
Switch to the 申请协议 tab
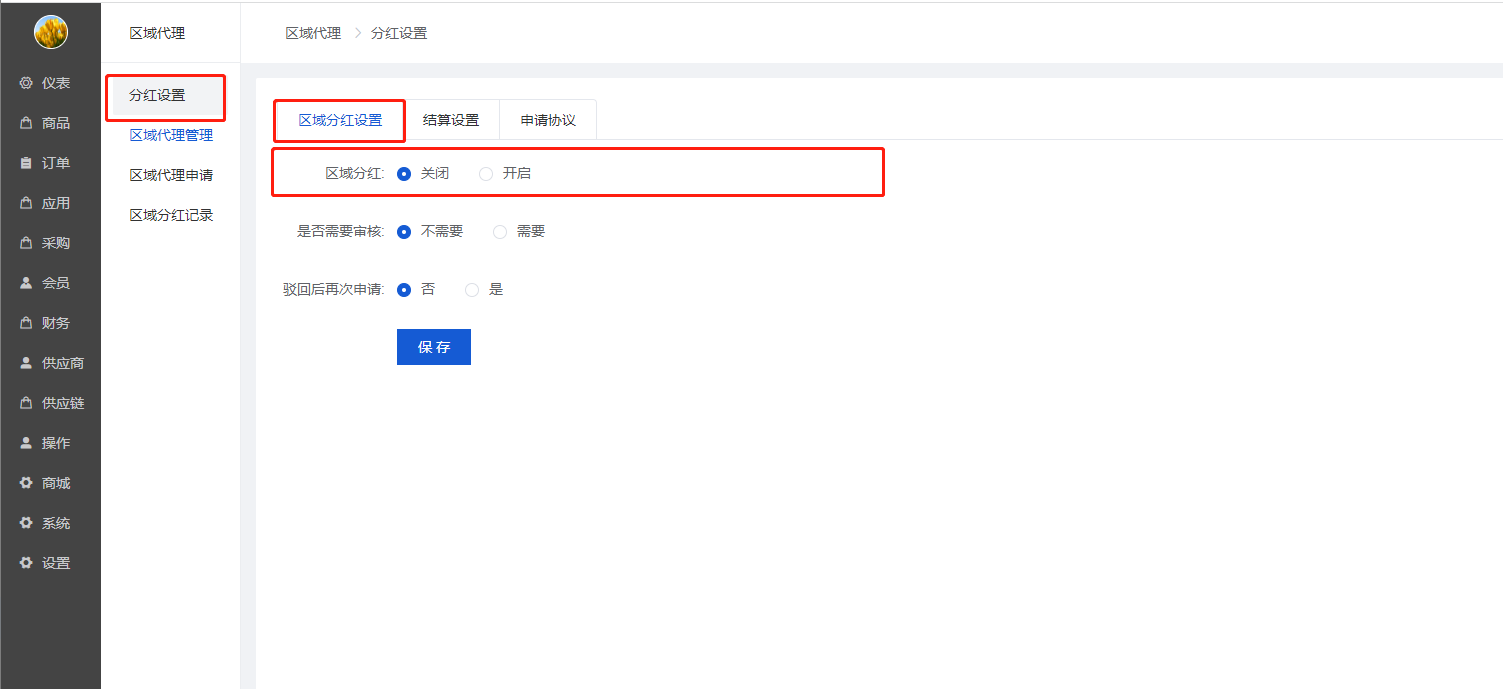point(548,120)
